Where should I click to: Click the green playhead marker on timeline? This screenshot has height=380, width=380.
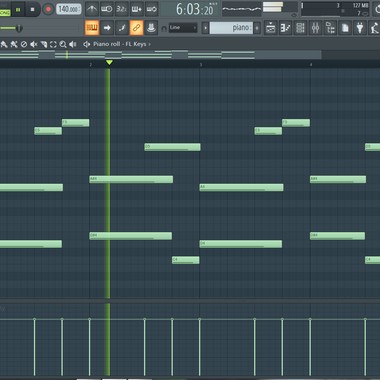point(109,62)
